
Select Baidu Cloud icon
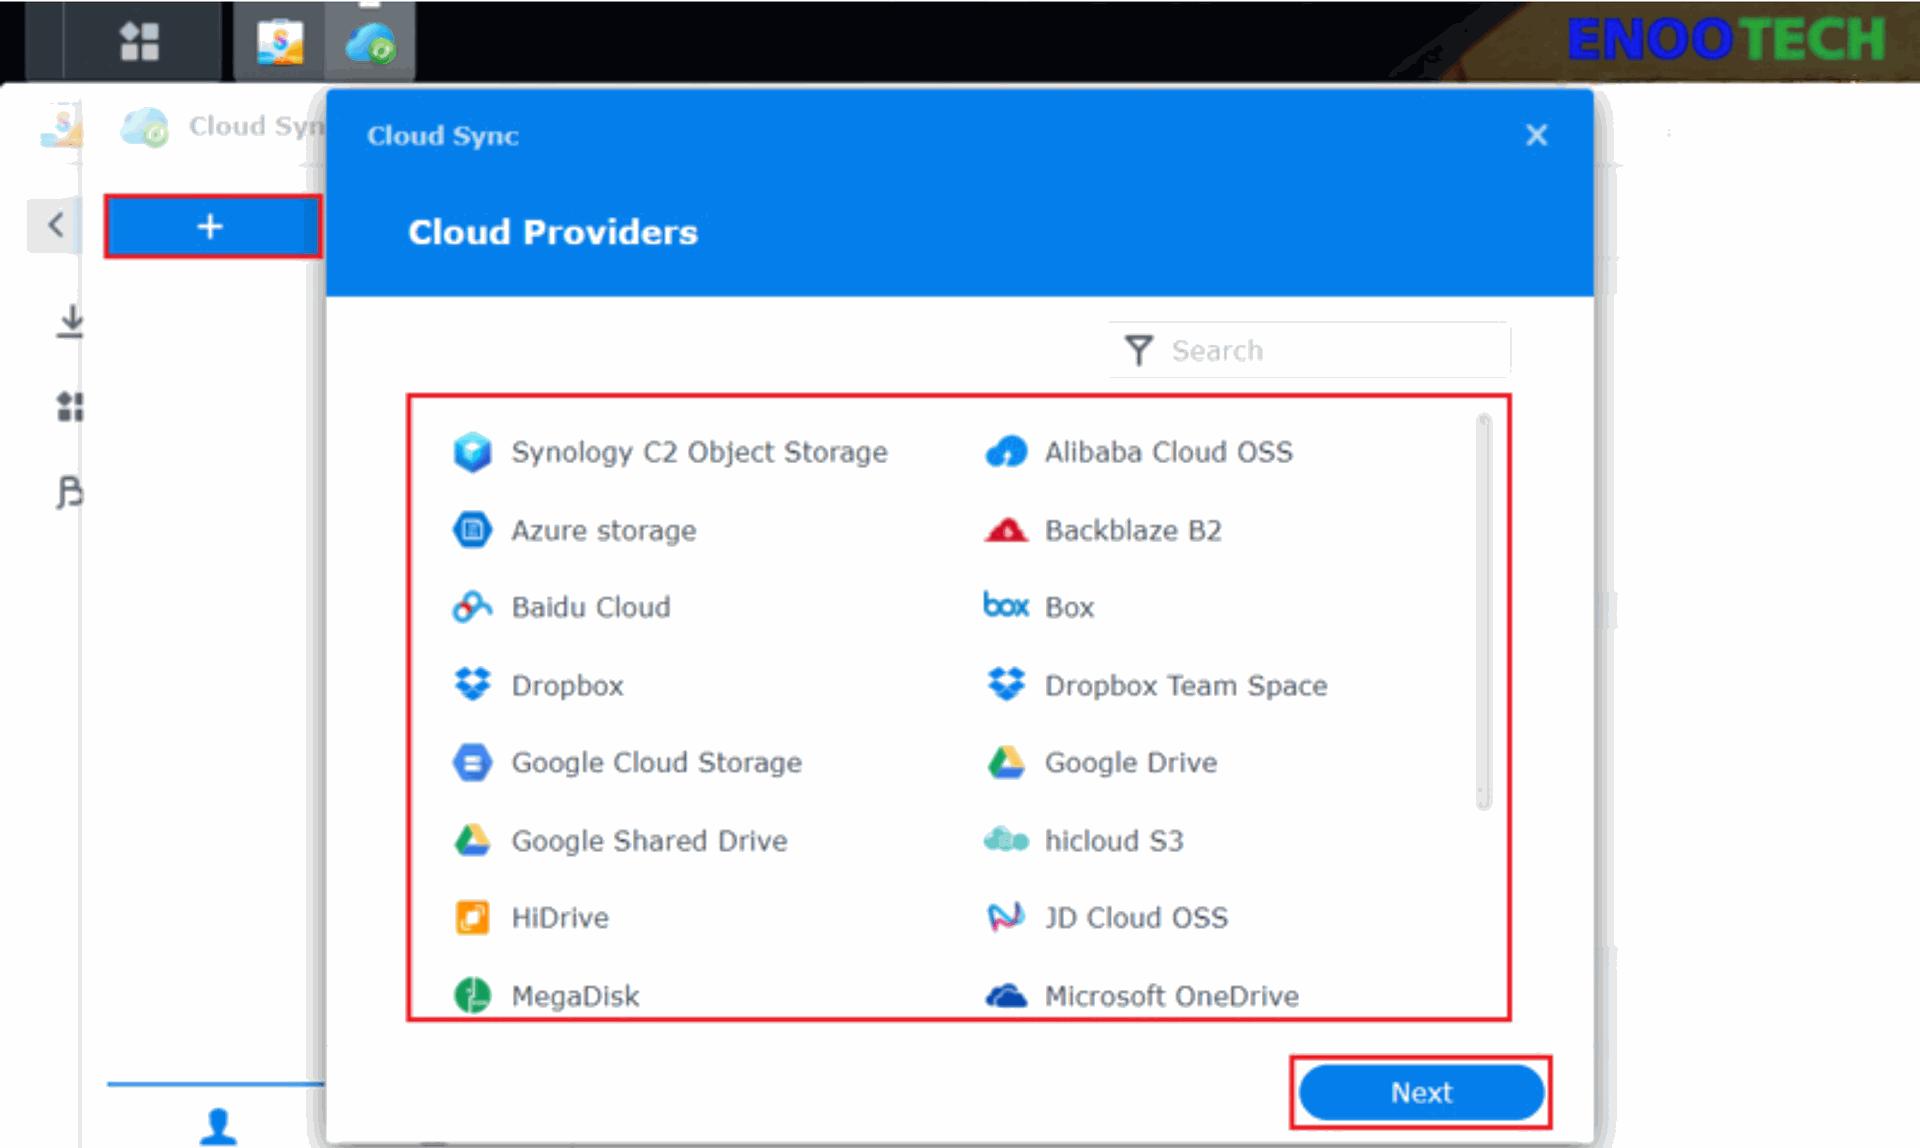(472, 607)
